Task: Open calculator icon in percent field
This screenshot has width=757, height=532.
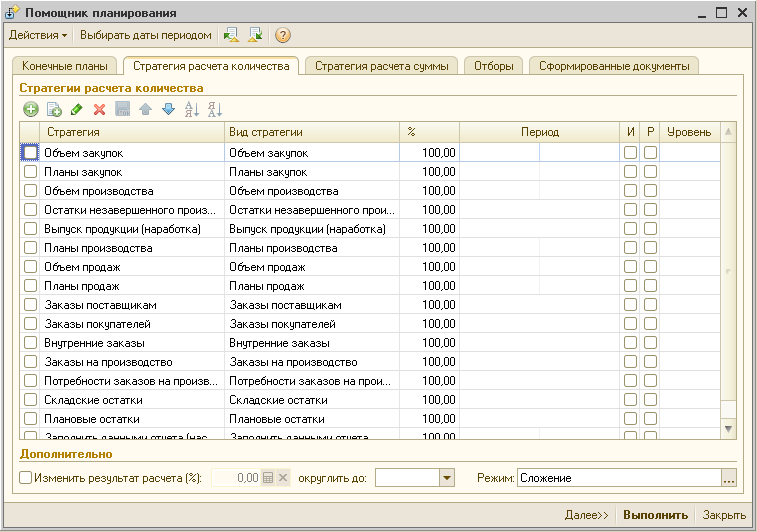Action: 268,478
